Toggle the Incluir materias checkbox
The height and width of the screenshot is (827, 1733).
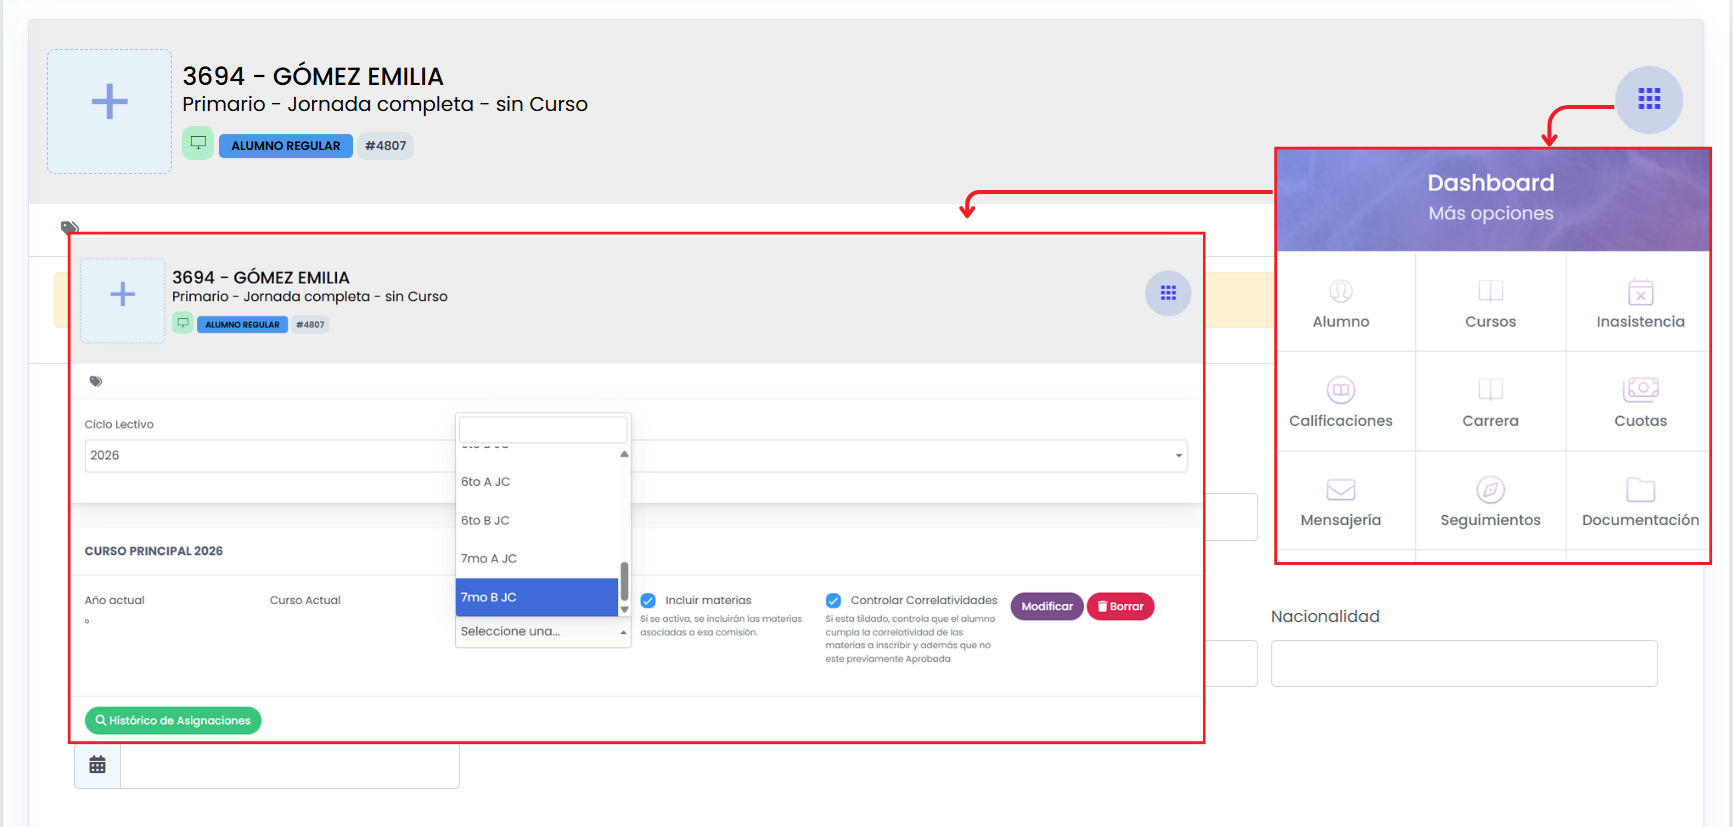tap(648, 600)
